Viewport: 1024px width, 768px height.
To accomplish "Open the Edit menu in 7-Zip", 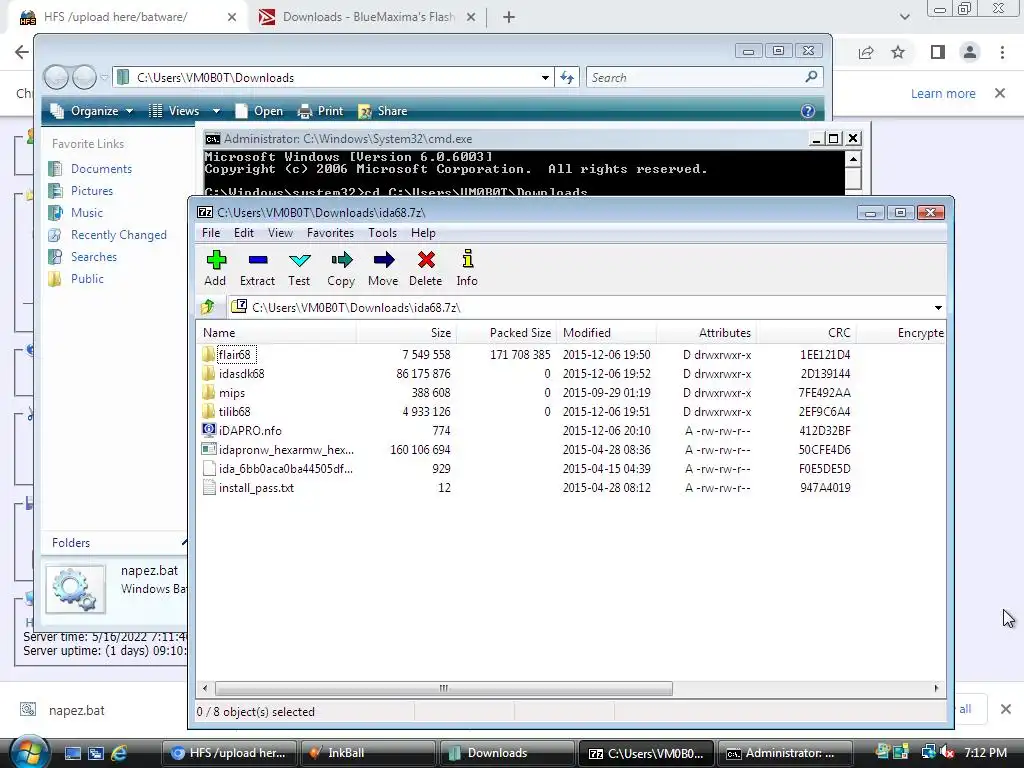I will (244, 233).
